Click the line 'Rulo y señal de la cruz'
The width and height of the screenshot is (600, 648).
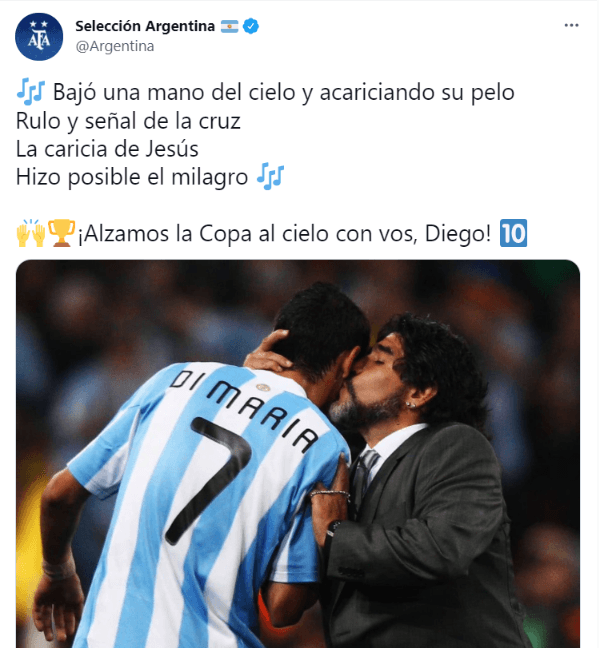click(x=128, y=121)
